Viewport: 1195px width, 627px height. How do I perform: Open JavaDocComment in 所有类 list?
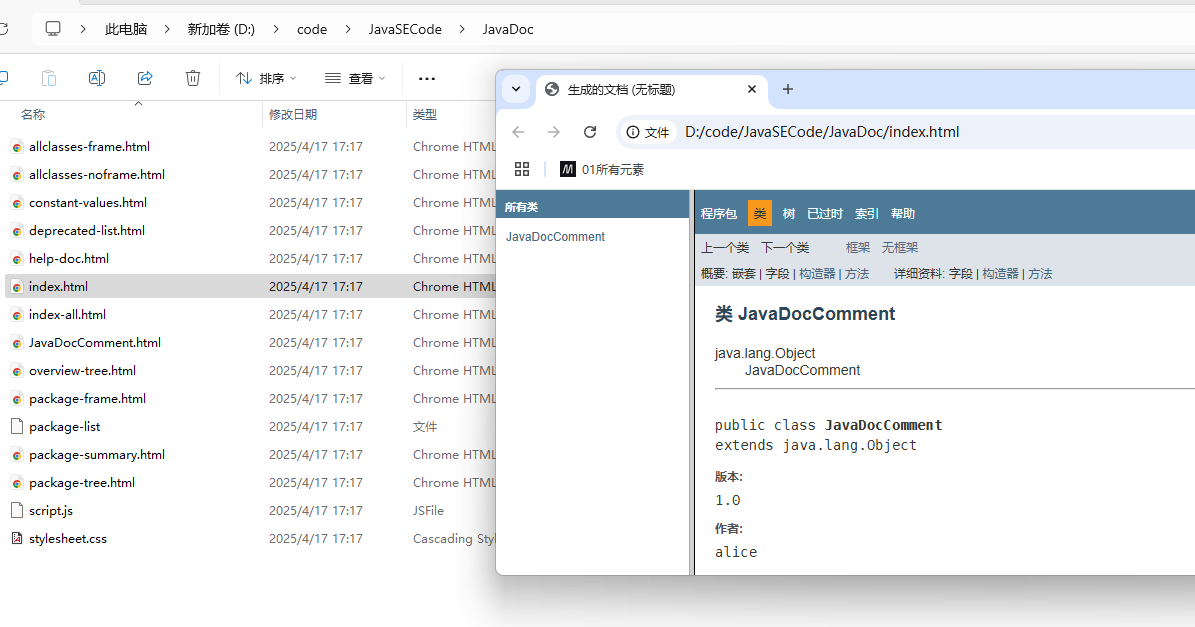tap(555, 237)
